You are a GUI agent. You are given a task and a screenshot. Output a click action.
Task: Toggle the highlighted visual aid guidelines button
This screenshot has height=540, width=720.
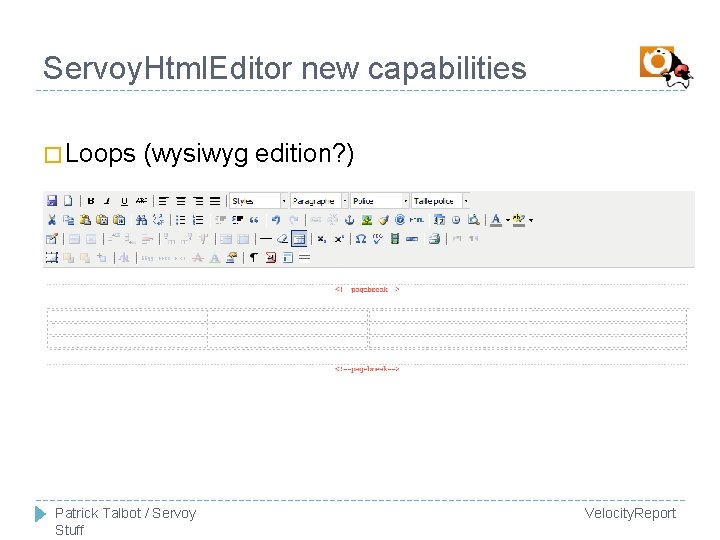(299, 239)
